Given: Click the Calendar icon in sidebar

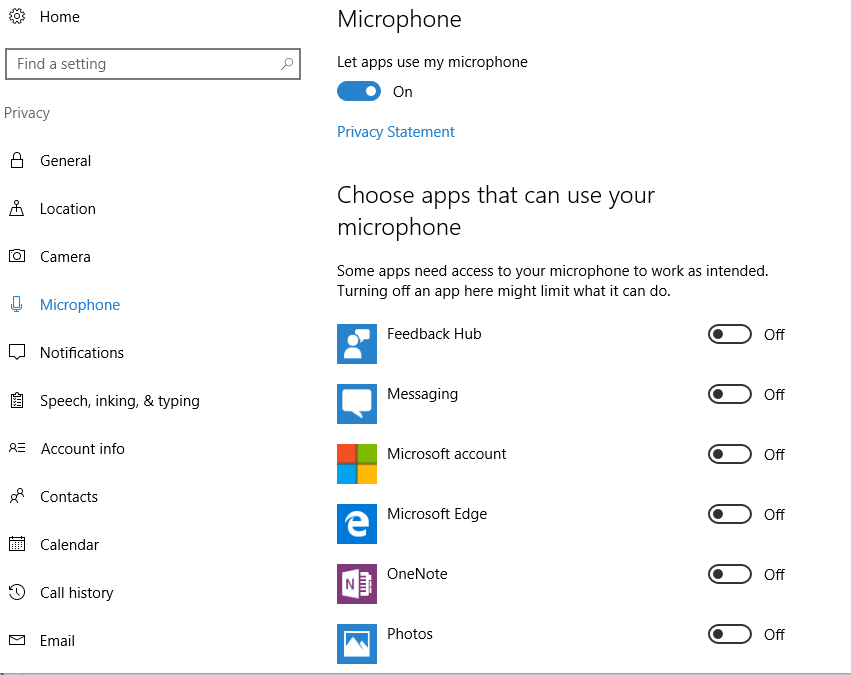Looking at the screenshot, I should click(17, 544).
